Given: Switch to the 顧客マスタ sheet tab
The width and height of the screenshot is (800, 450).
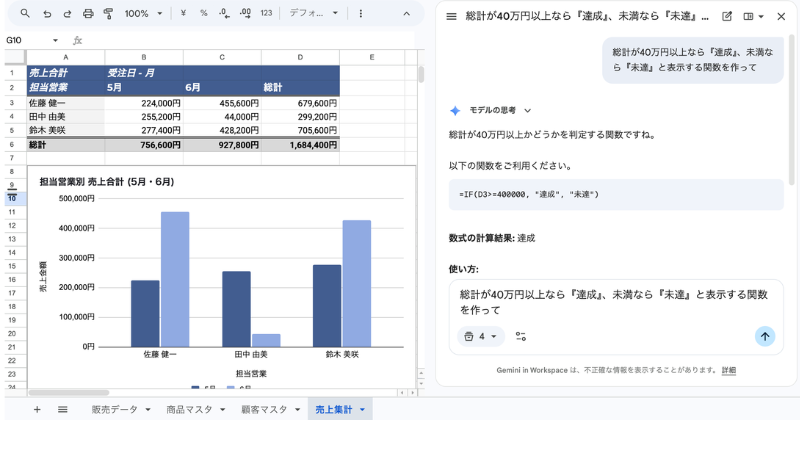Looking at the screenshot, I should point(264,409).
